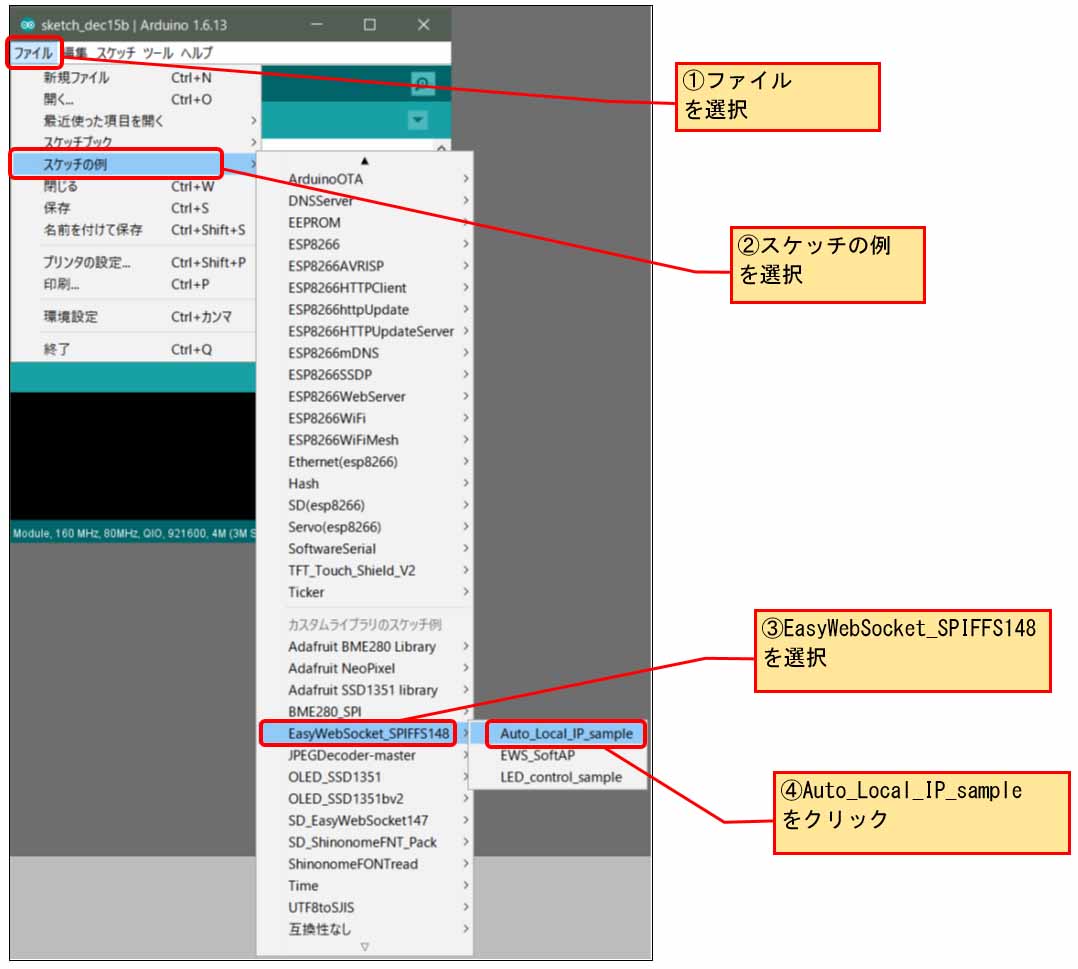
Task: Open the ファイル menu
Action: [x=34, y=53]
